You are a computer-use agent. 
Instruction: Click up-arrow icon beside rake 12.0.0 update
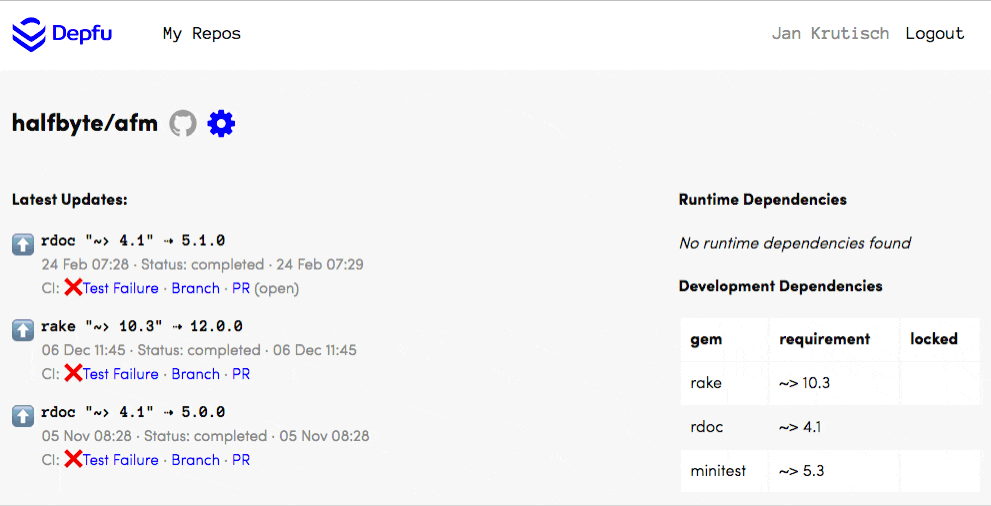click(x=23, y=329)
